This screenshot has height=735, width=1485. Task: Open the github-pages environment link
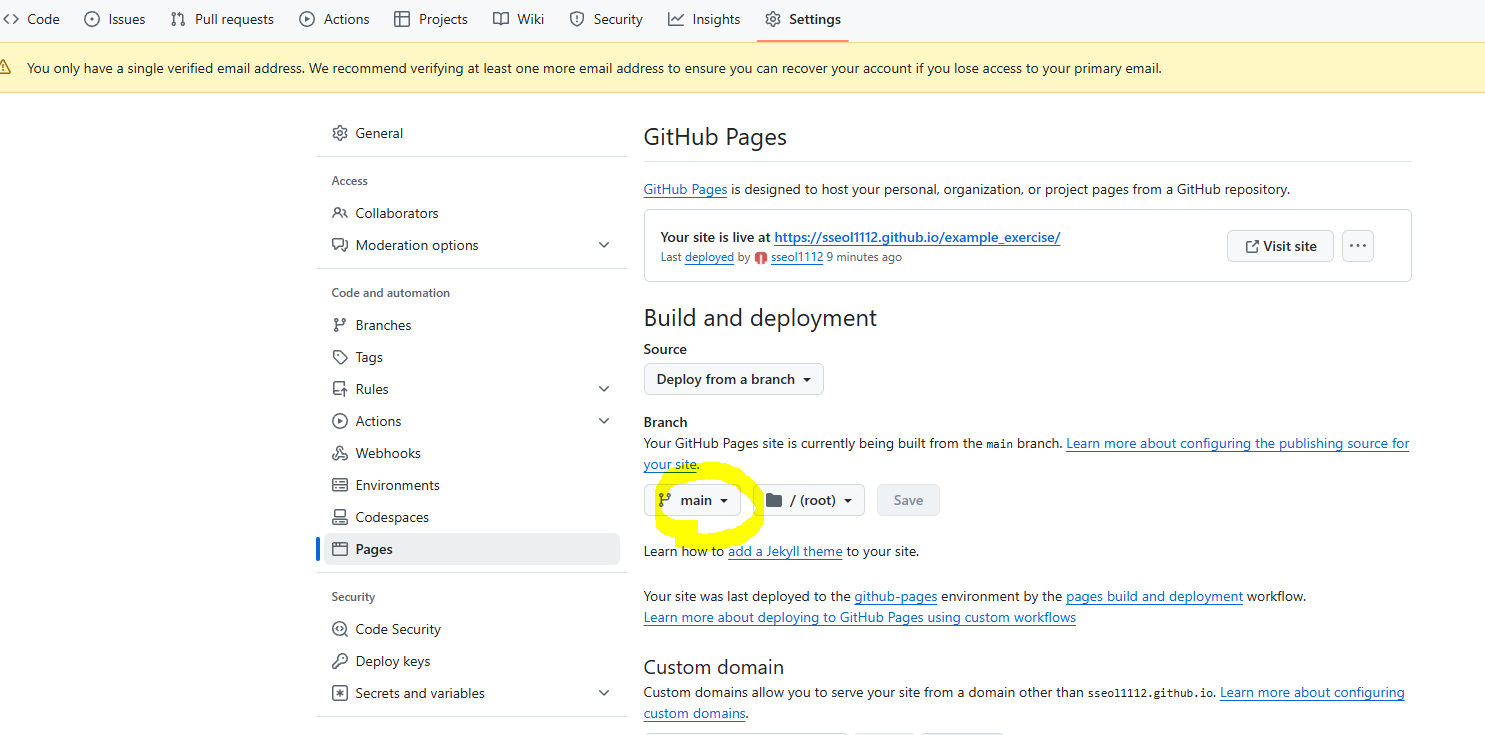tap(895, 596)
